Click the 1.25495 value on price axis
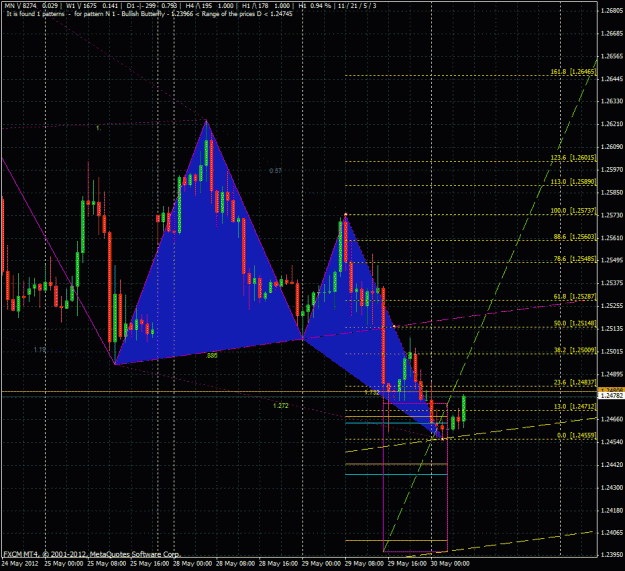This screenshot has width=625, height=571. click(611, 260)
